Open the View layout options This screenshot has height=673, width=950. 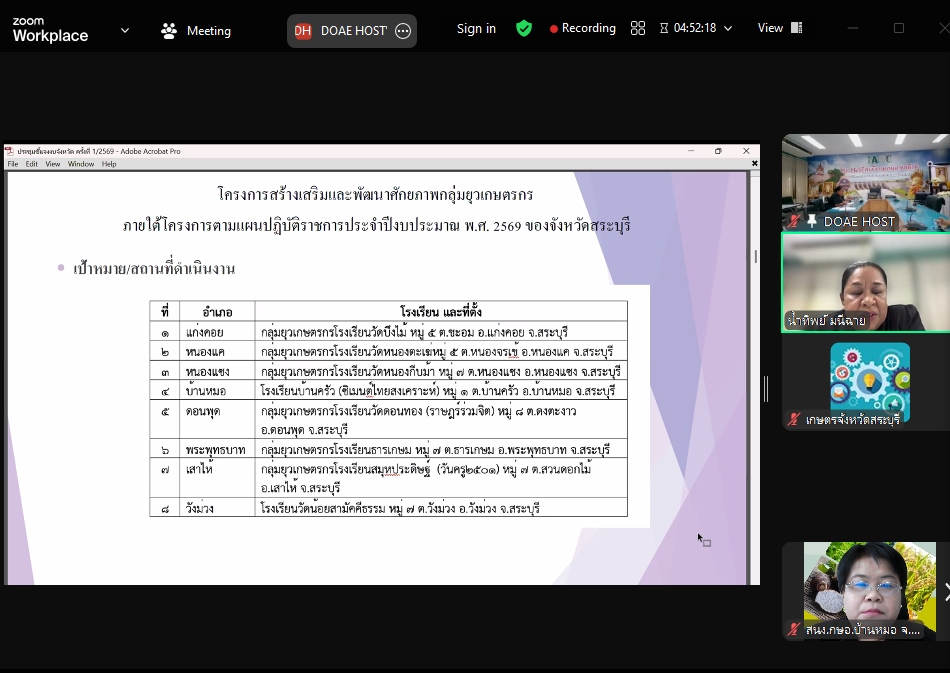(780, 29)
